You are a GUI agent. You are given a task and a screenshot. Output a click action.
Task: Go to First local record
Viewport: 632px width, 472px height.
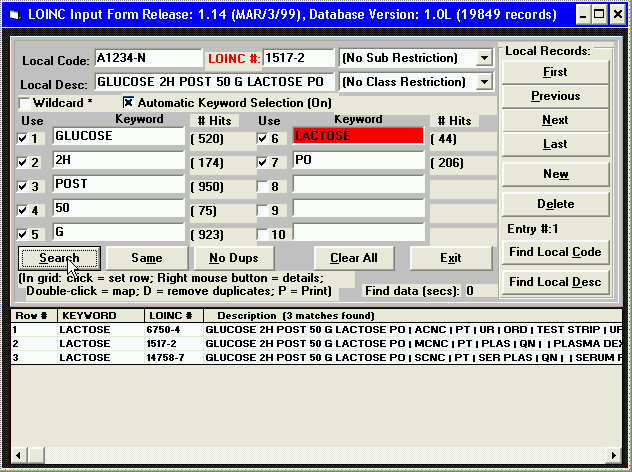[x=555, y=72]
